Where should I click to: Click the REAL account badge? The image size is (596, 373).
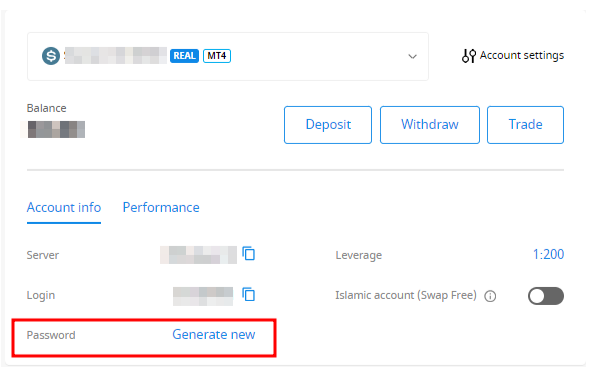184,56
